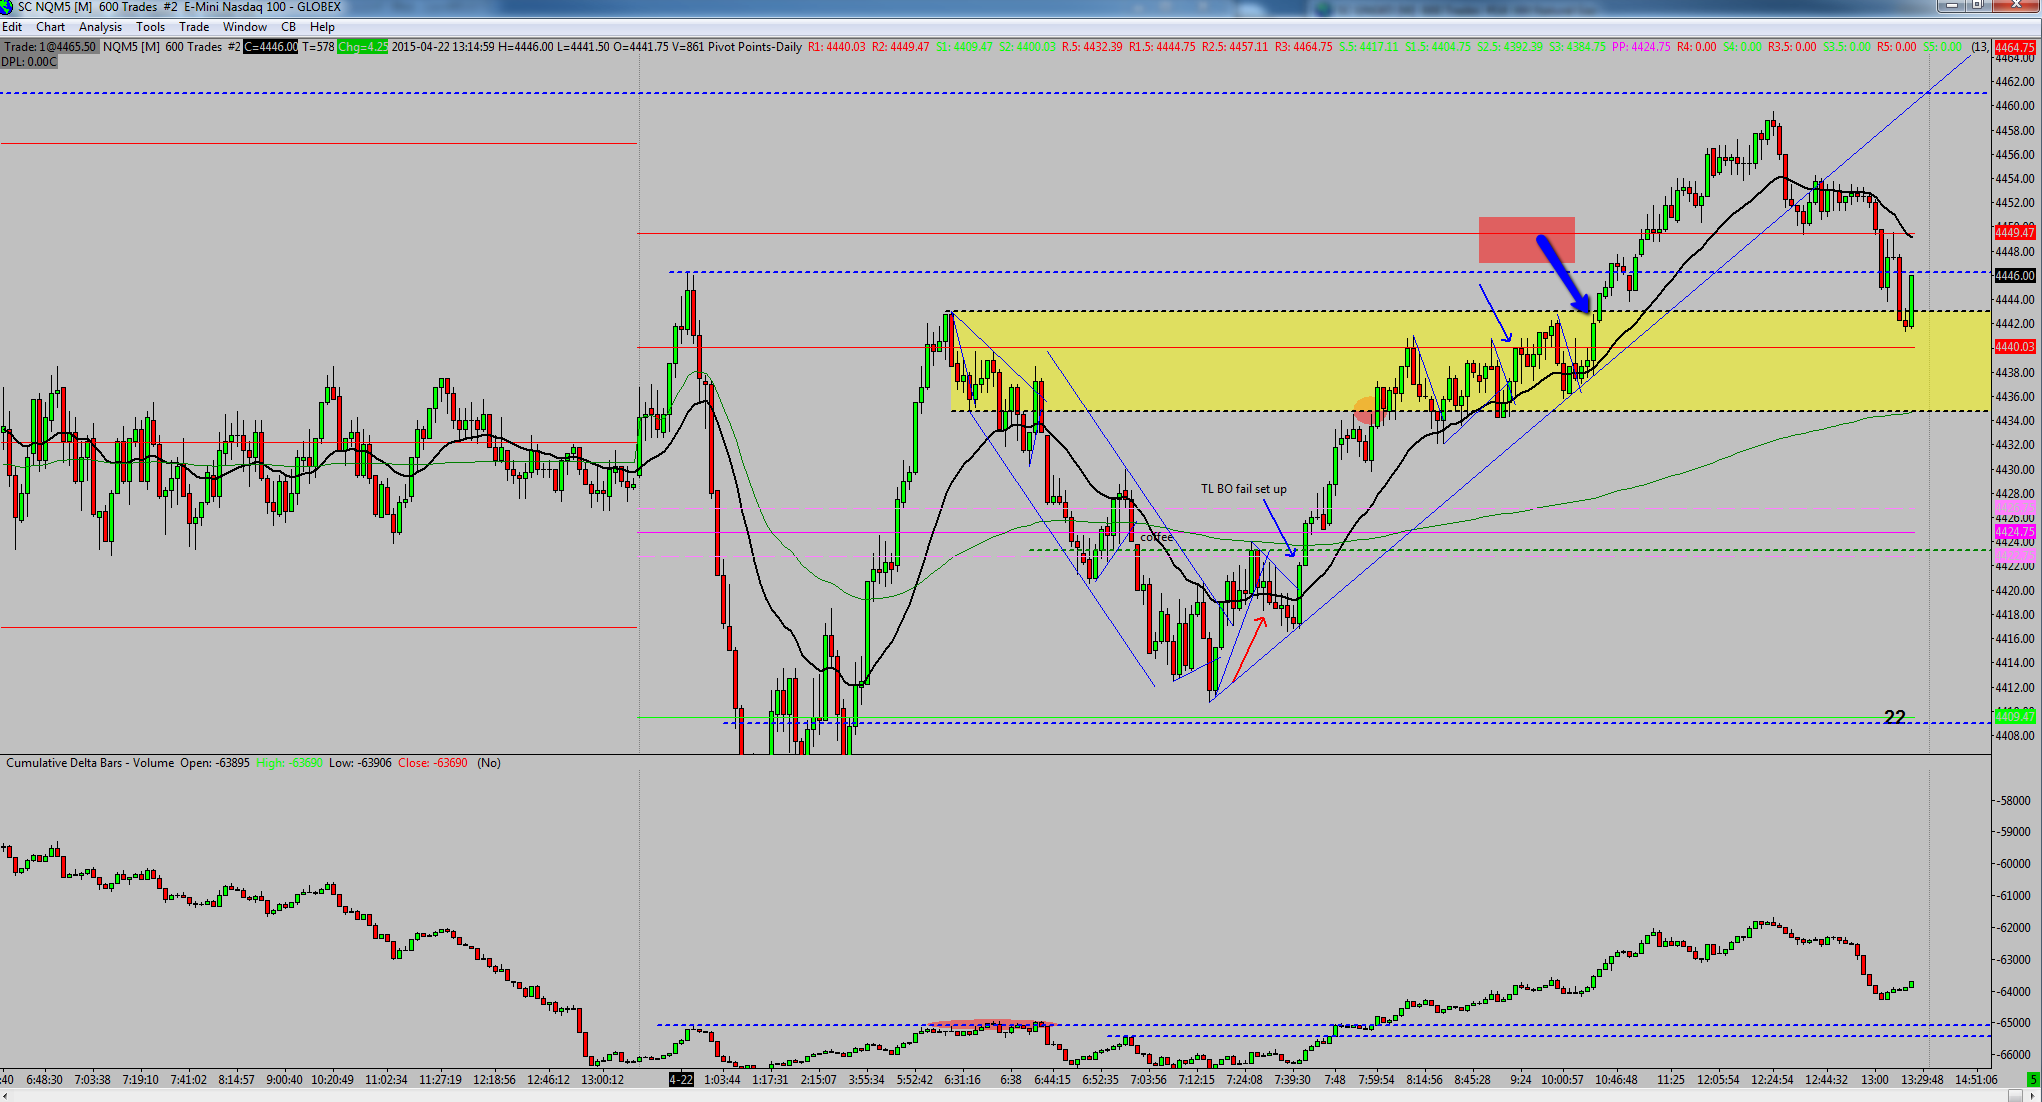Click the '13:00:12' time axis label
This screenshot has width=2042, height=1102.
click(602, 1080)
